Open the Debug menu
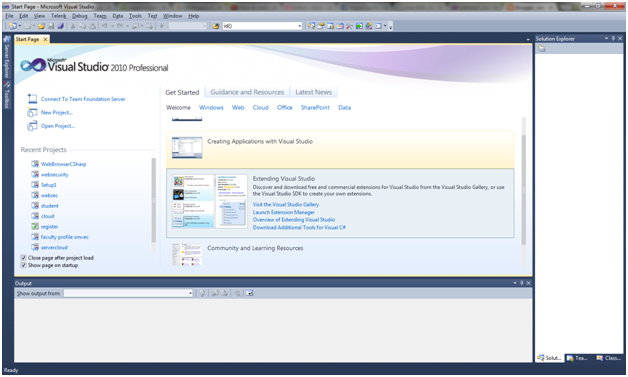Image resolution: width=628 pixels, height=377 pixels. pos(80,16)
